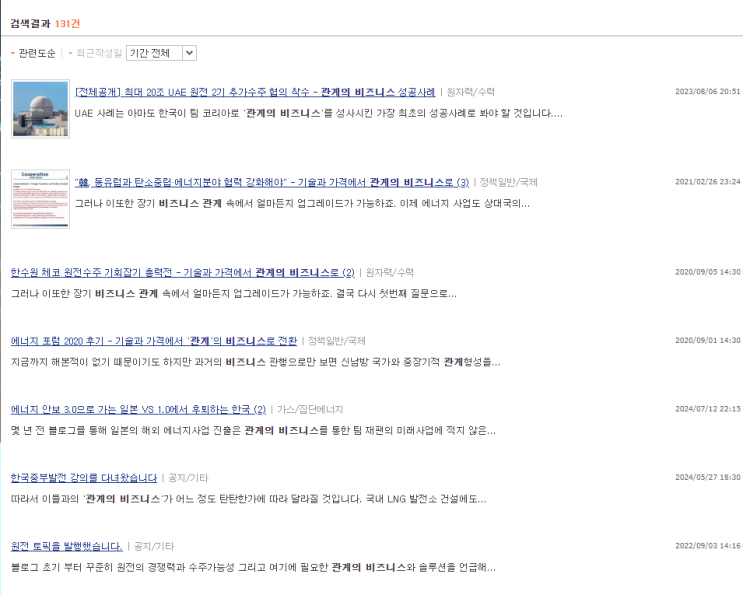Click the snippet starting '블로그 초기 부터 꾸준히'

point(253,568)
